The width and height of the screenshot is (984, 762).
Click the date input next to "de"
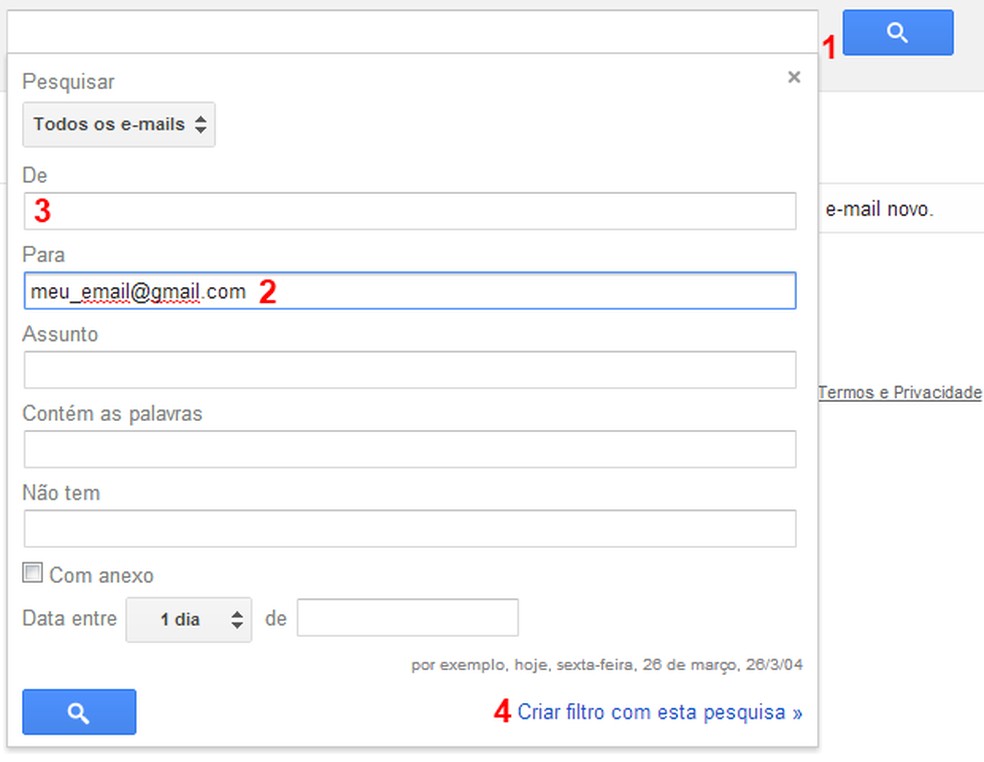point(407,618)
